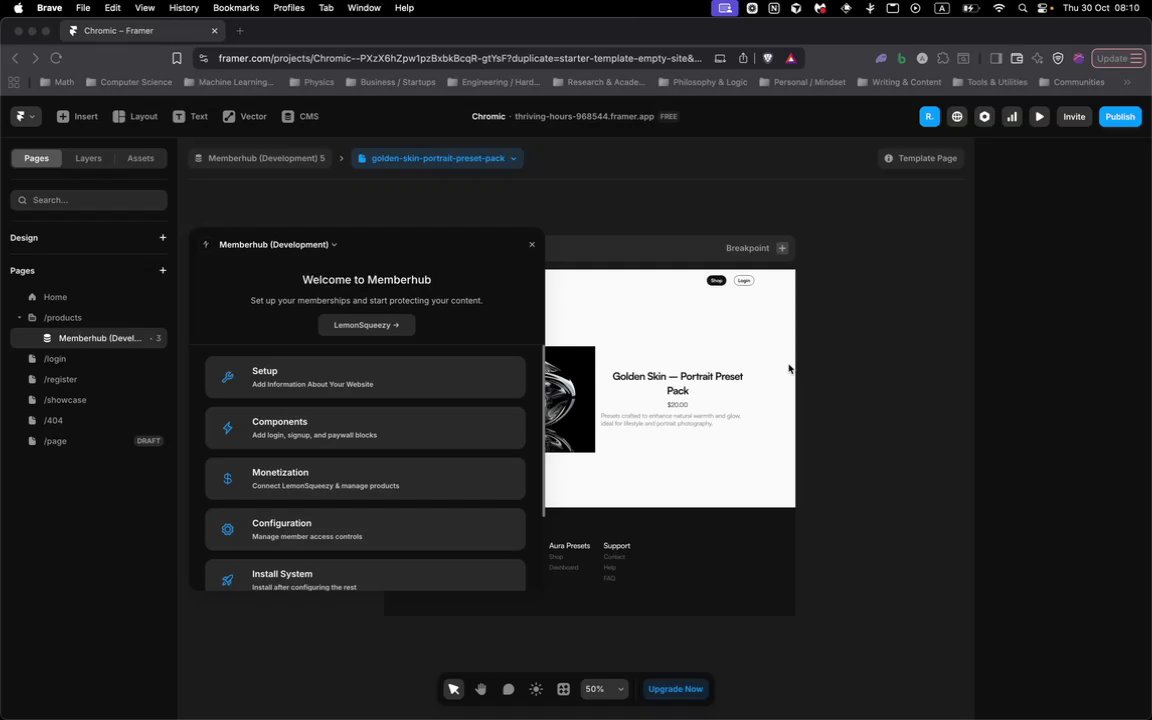Click the blue R user avatar
The image size is (1152, 720).
click(929, 116)
